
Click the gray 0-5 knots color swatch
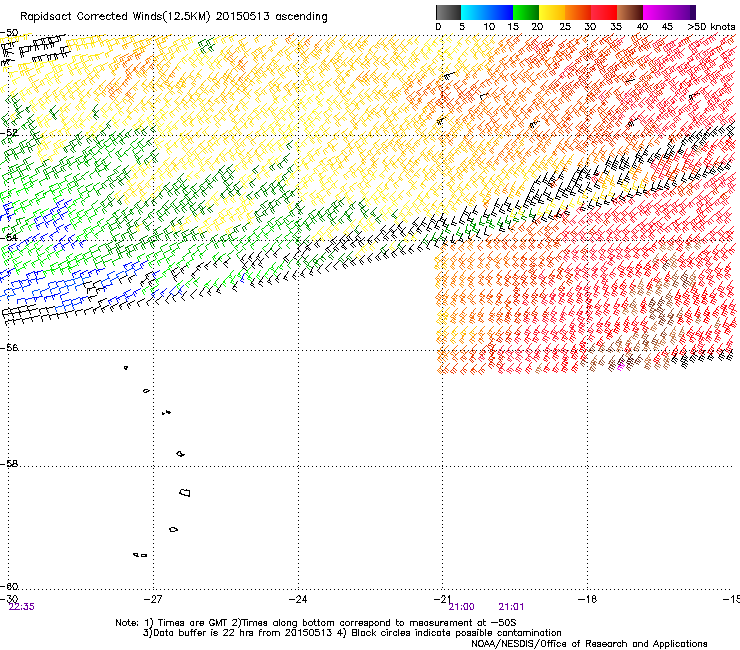[x=448, y=12]
